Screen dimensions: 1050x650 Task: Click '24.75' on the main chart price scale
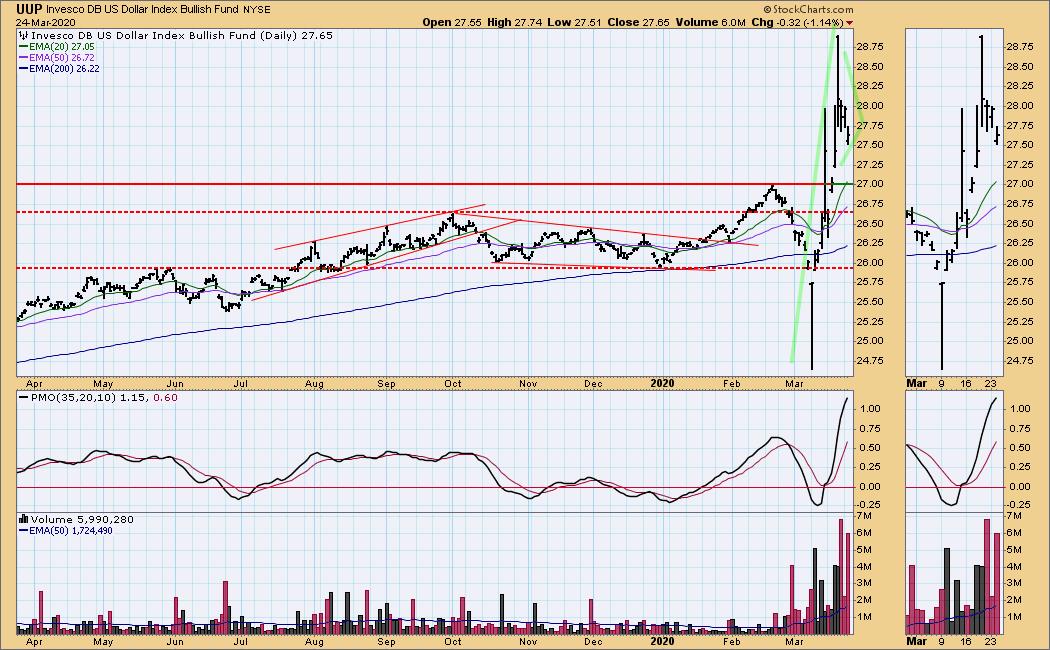869,361
